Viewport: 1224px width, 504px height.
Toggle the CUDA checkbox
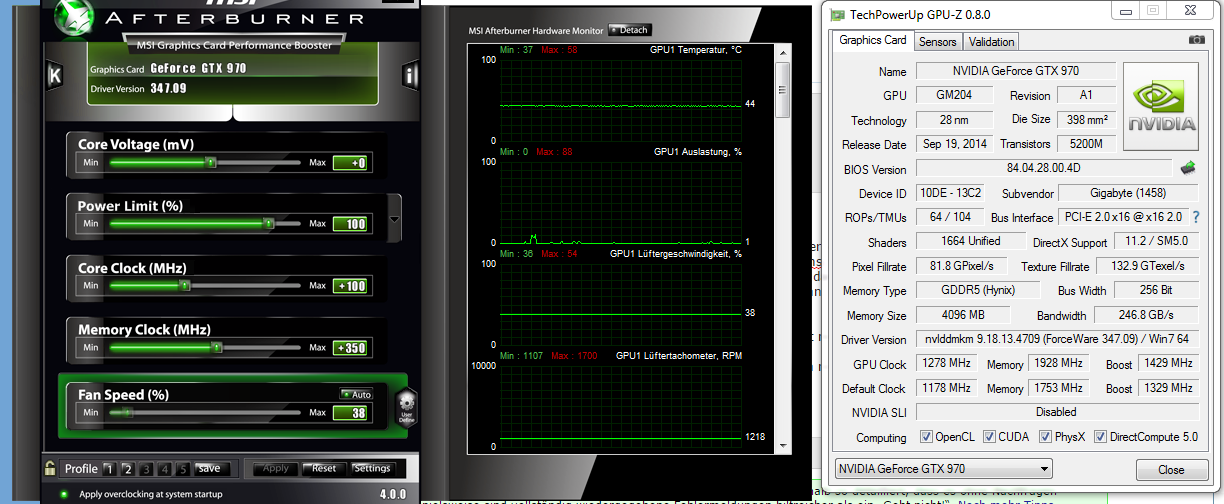[990, 438]
